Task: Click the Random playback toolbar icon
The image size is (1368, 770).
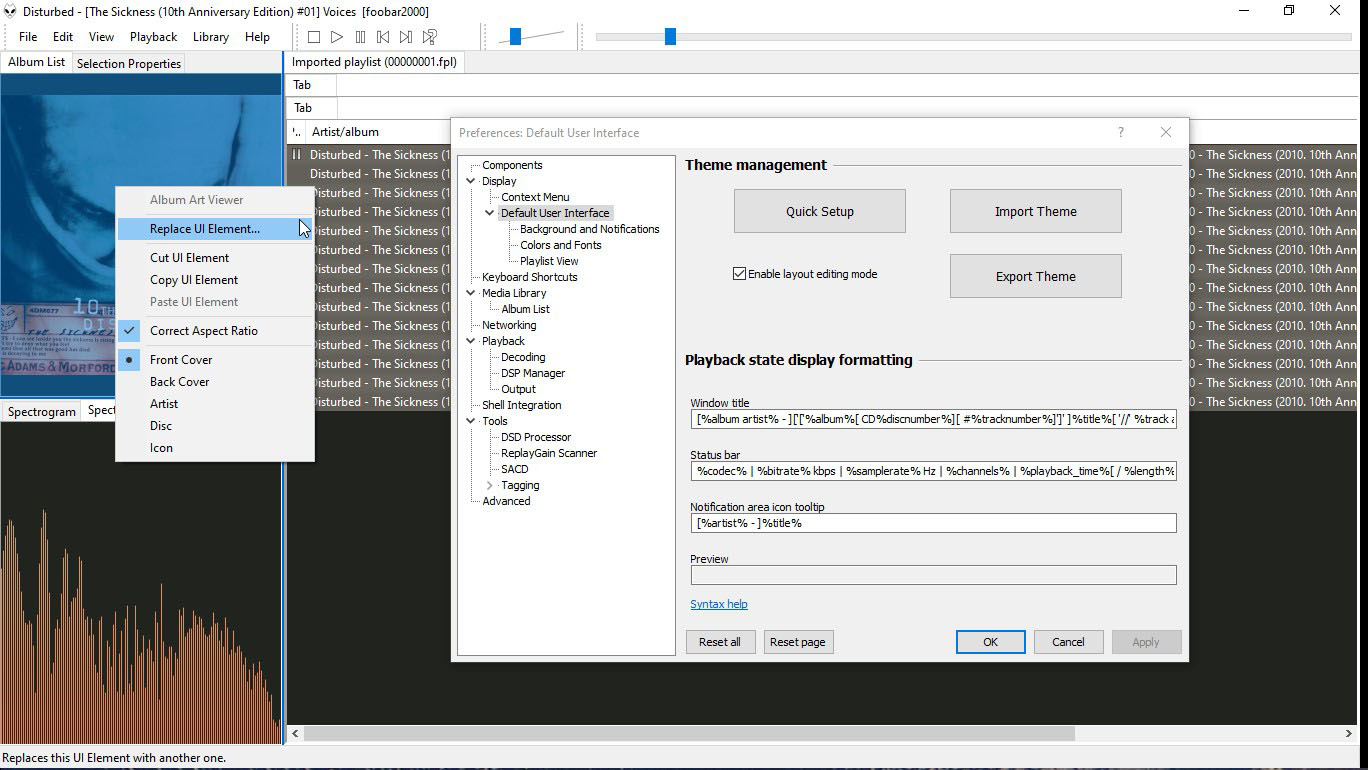Action: pyautogui.click(x=429, y=37)
